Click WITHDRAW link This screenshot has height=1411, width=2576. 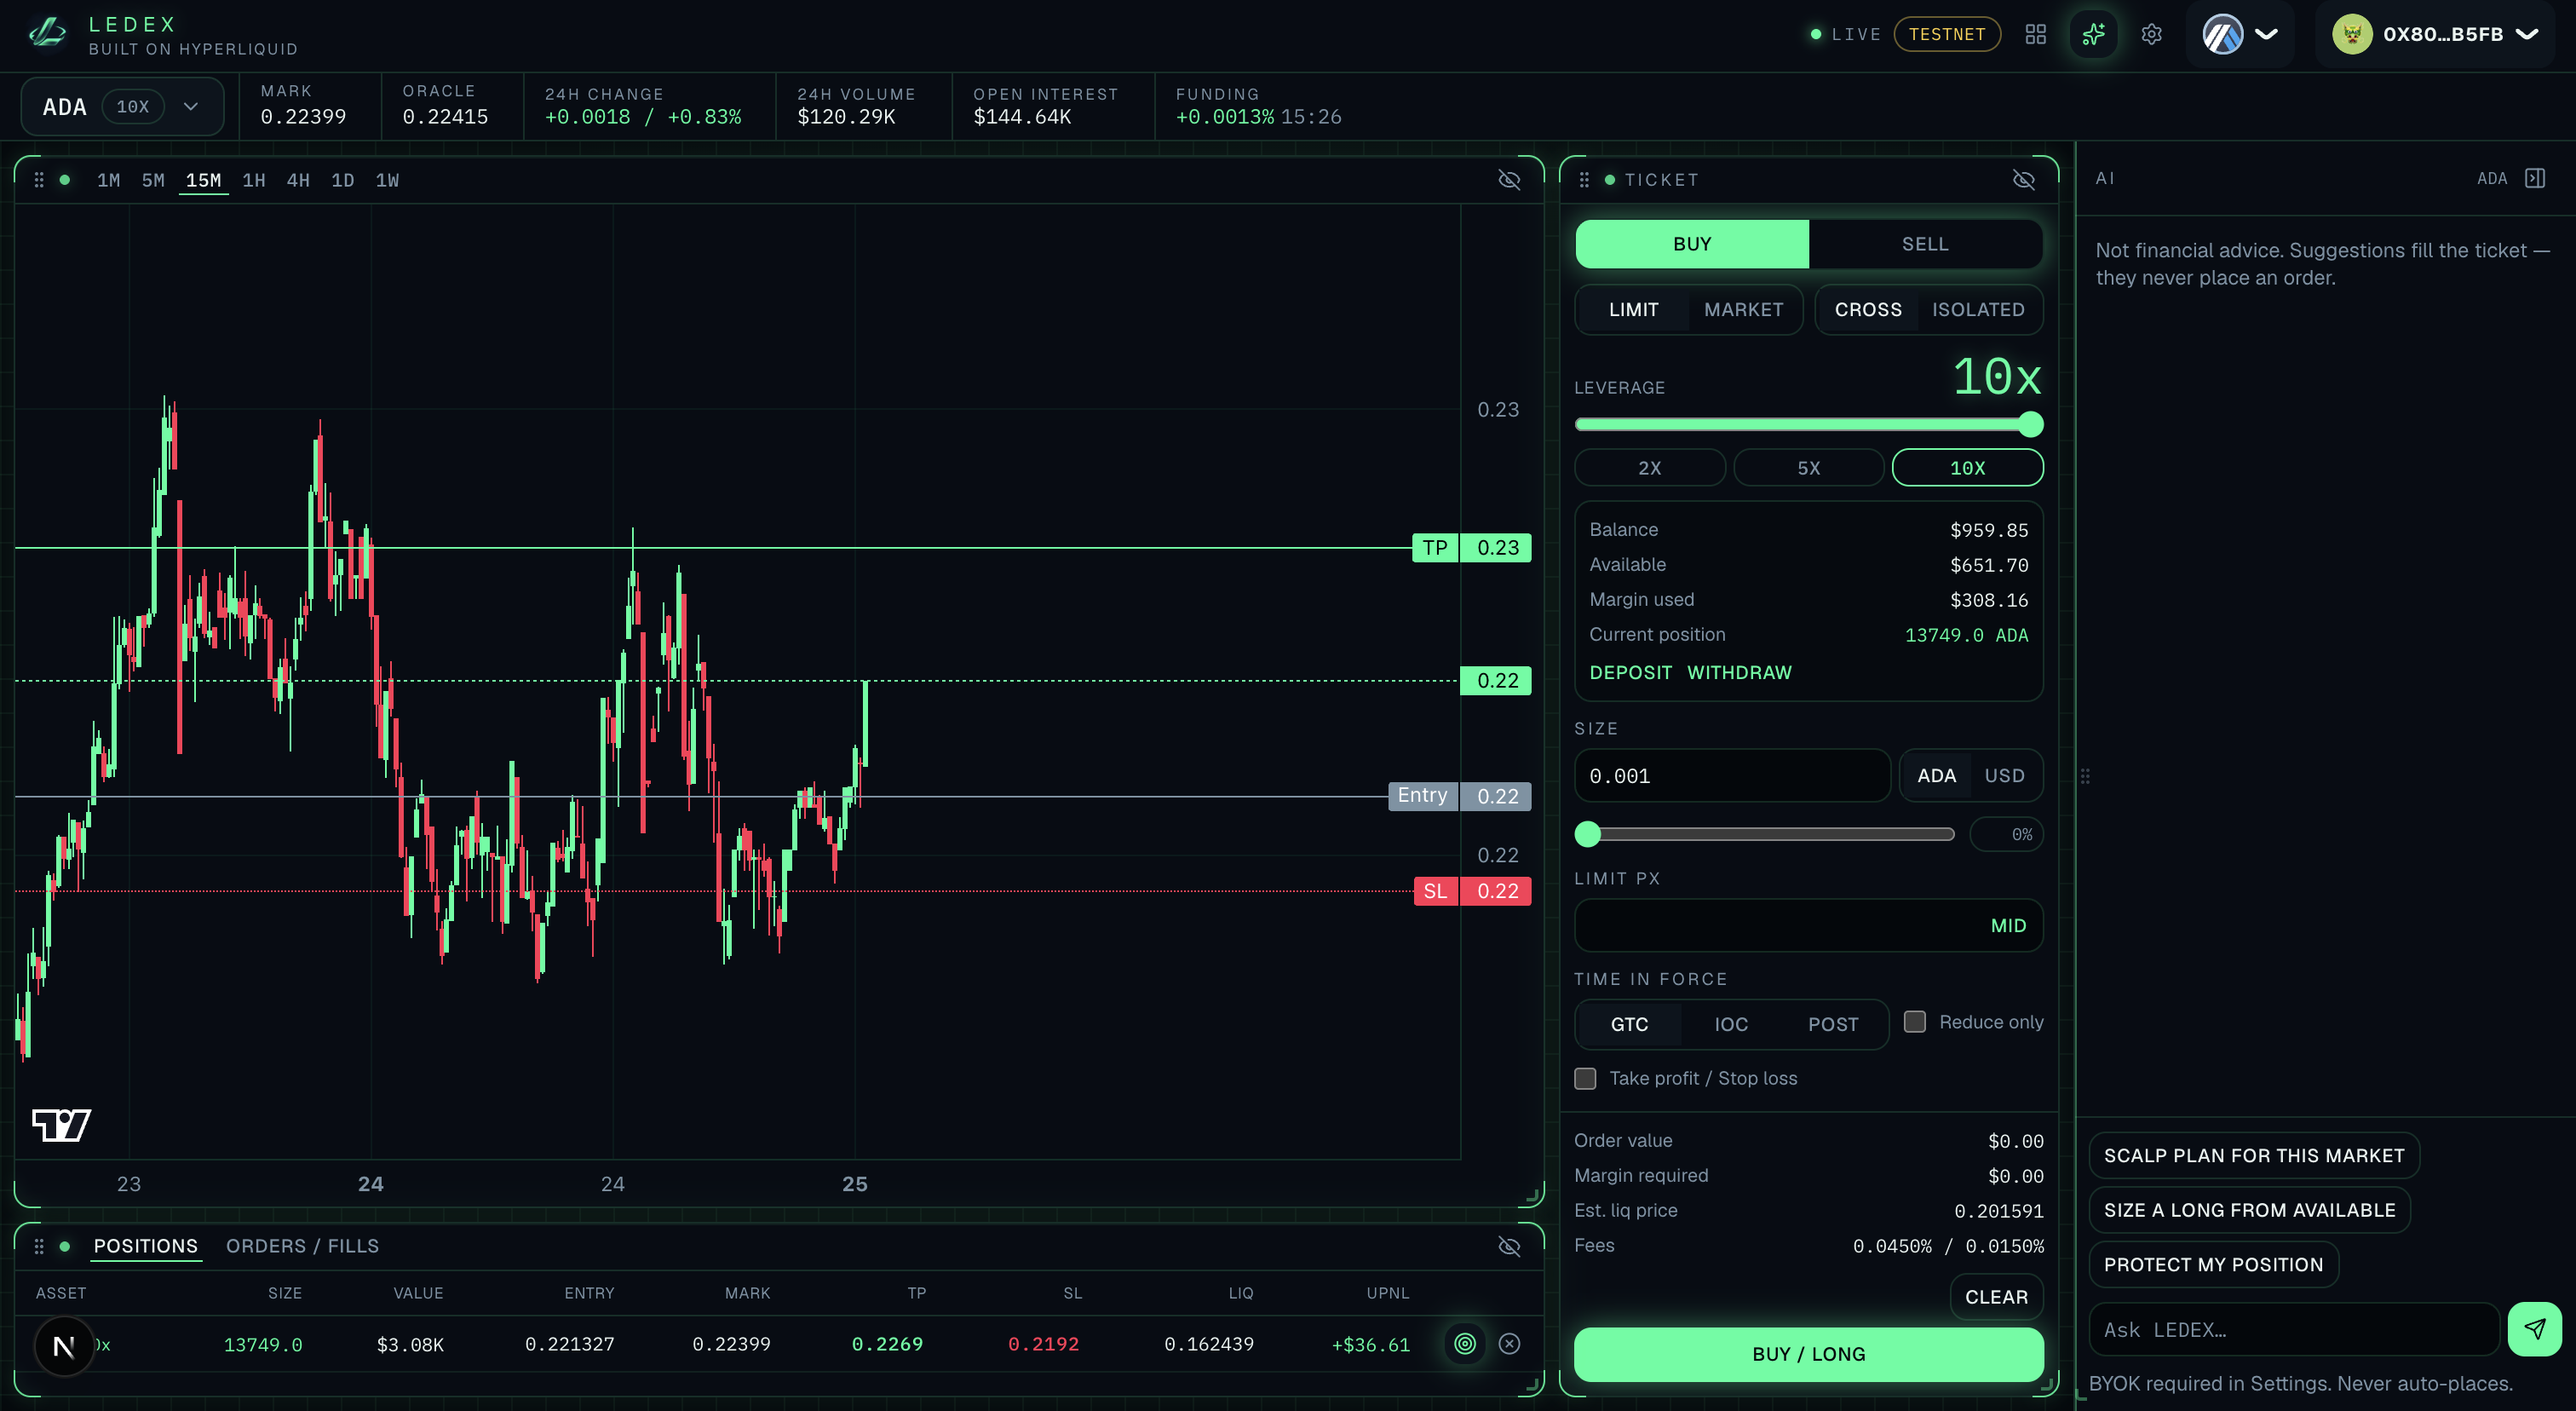pos(1740,673)
